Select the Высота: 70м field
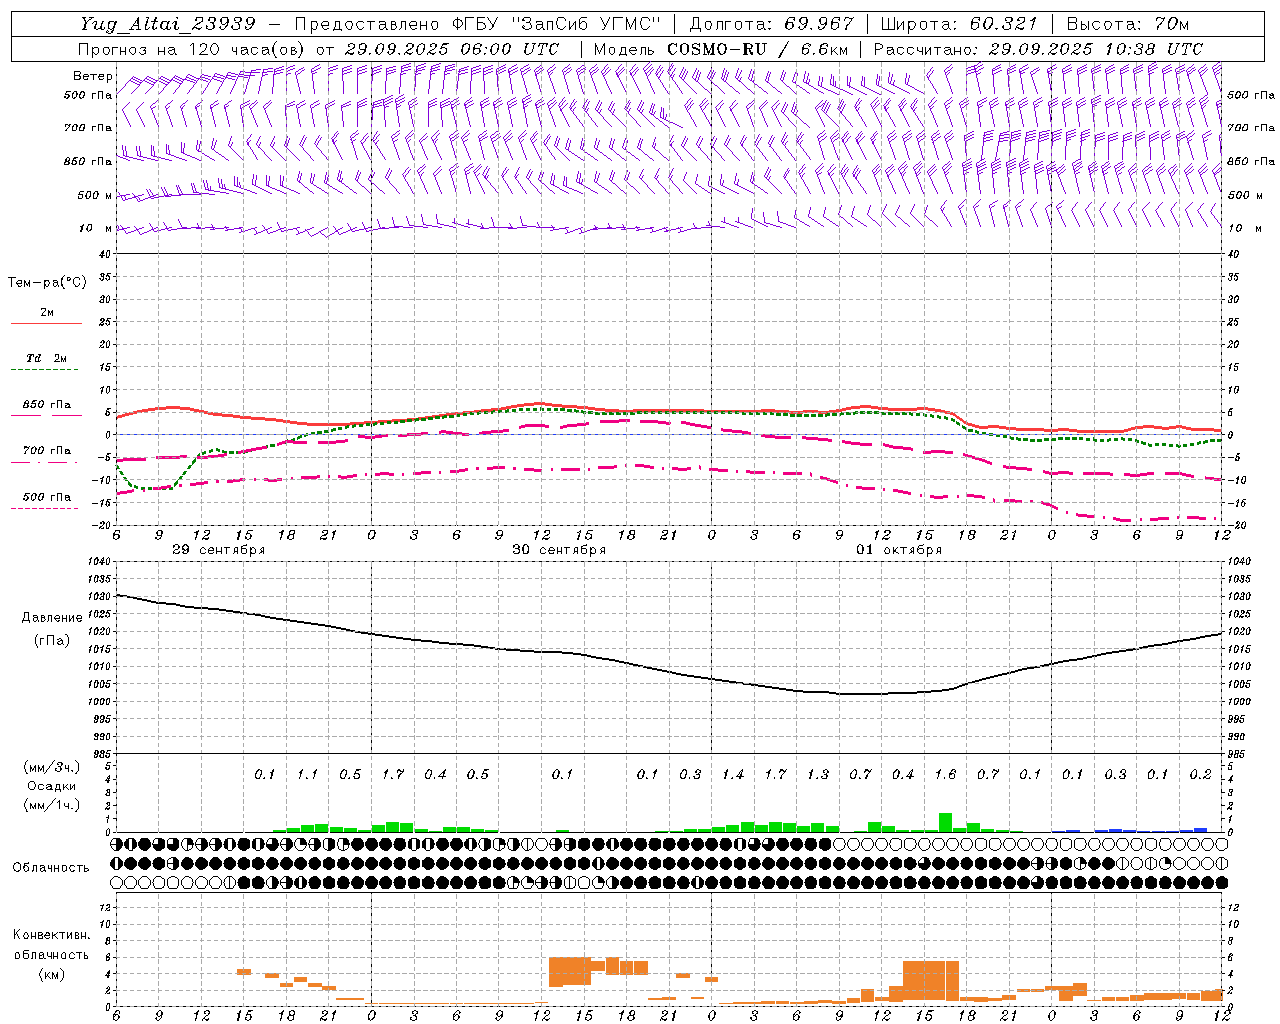Image resolution: width=1280 pixels, height=1024 pixels. pyautogui.click(x=1128, y=24)
